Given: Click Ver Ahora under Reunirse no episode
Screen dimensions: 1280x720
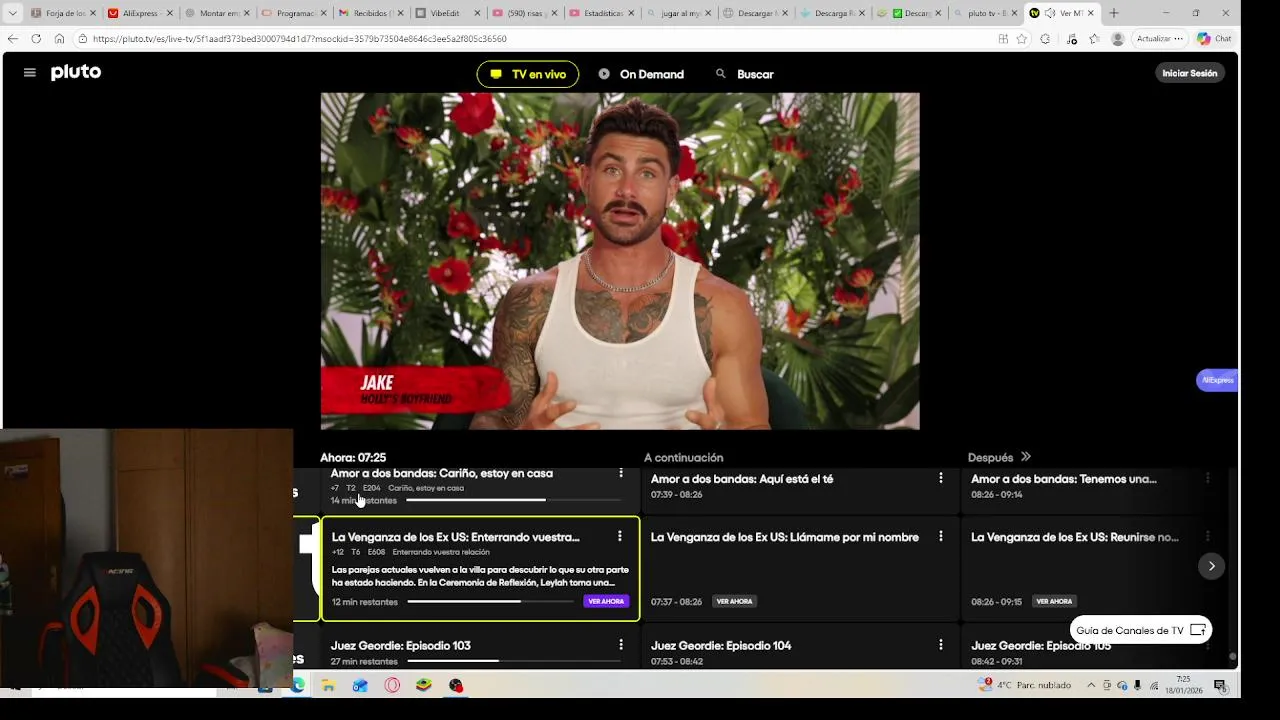Looking at the screenshot, I should pyautogui.click(x=1054, y=601).
